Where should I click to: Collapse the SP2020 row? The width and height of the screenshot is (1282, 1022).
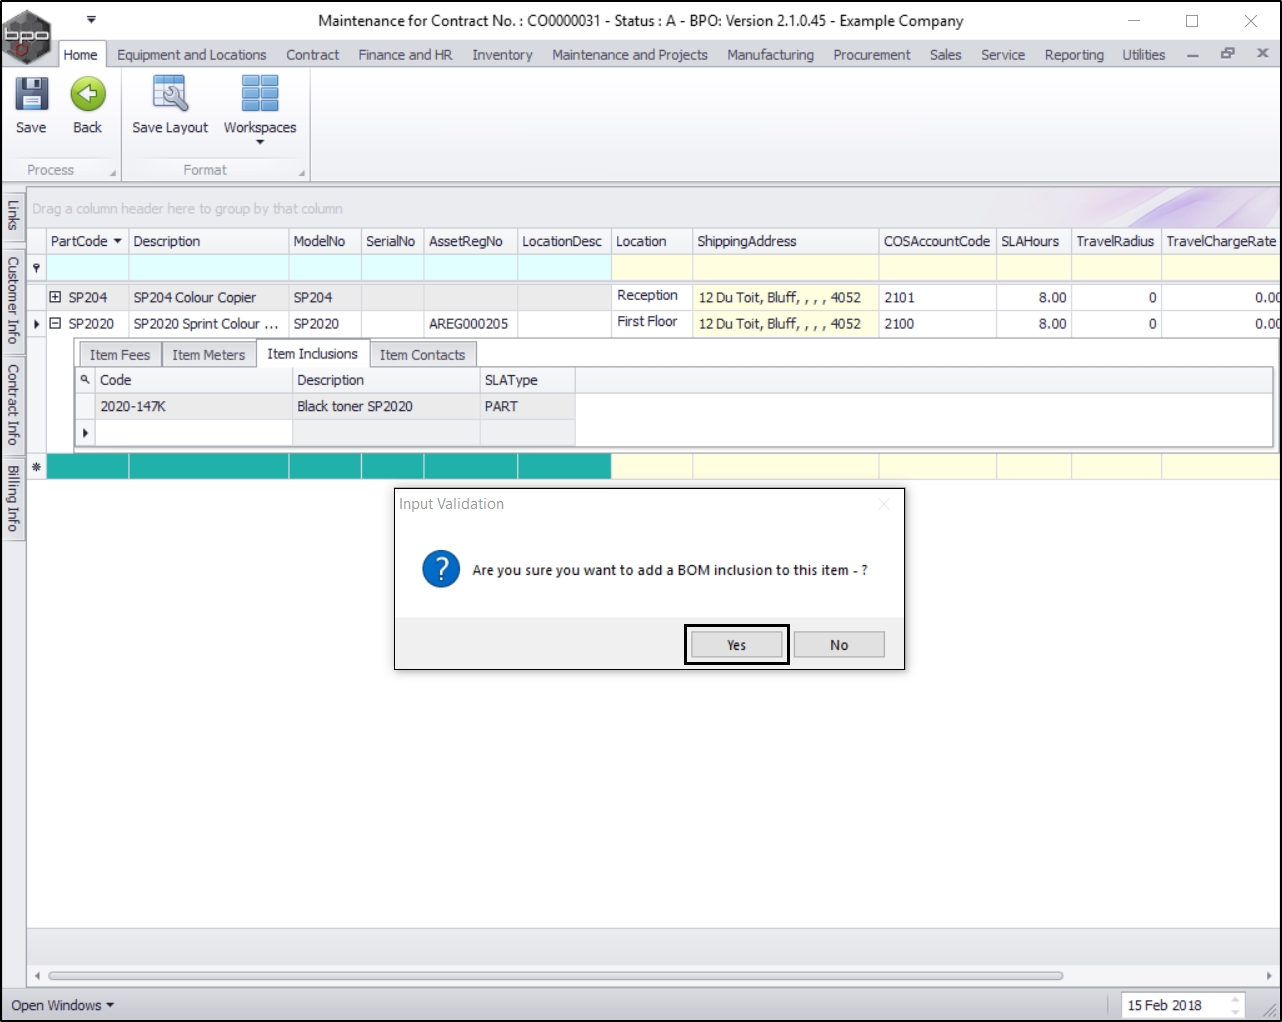[55, 323]
